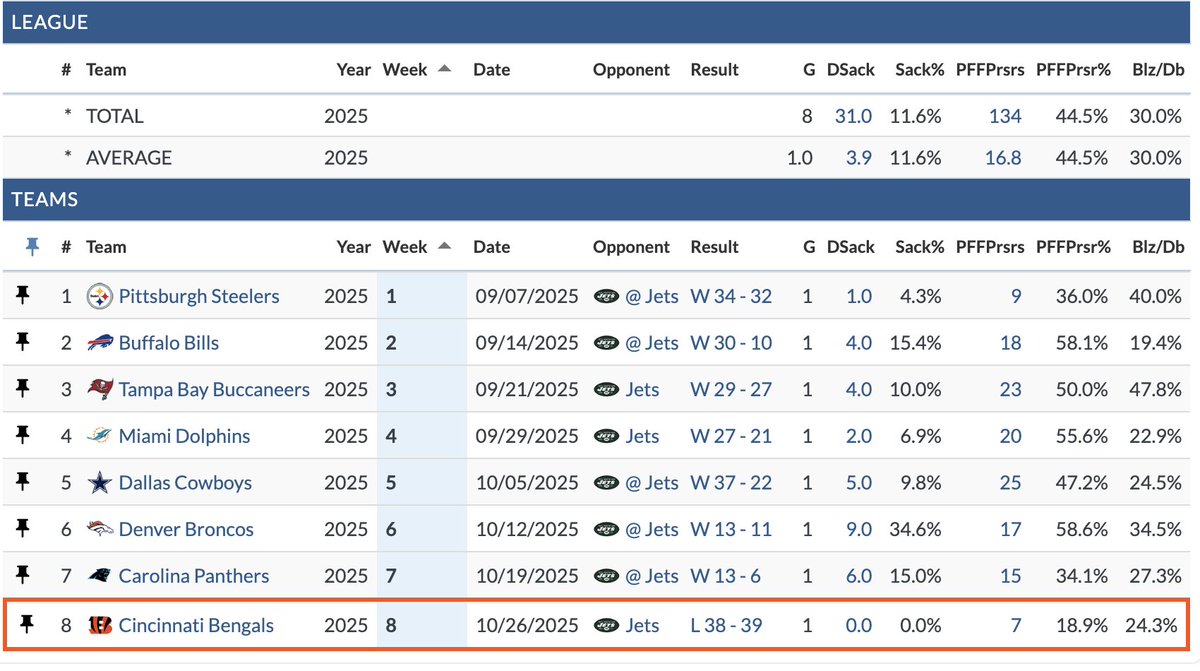Open the Buffalo Bills team link

tap(169, 343)
